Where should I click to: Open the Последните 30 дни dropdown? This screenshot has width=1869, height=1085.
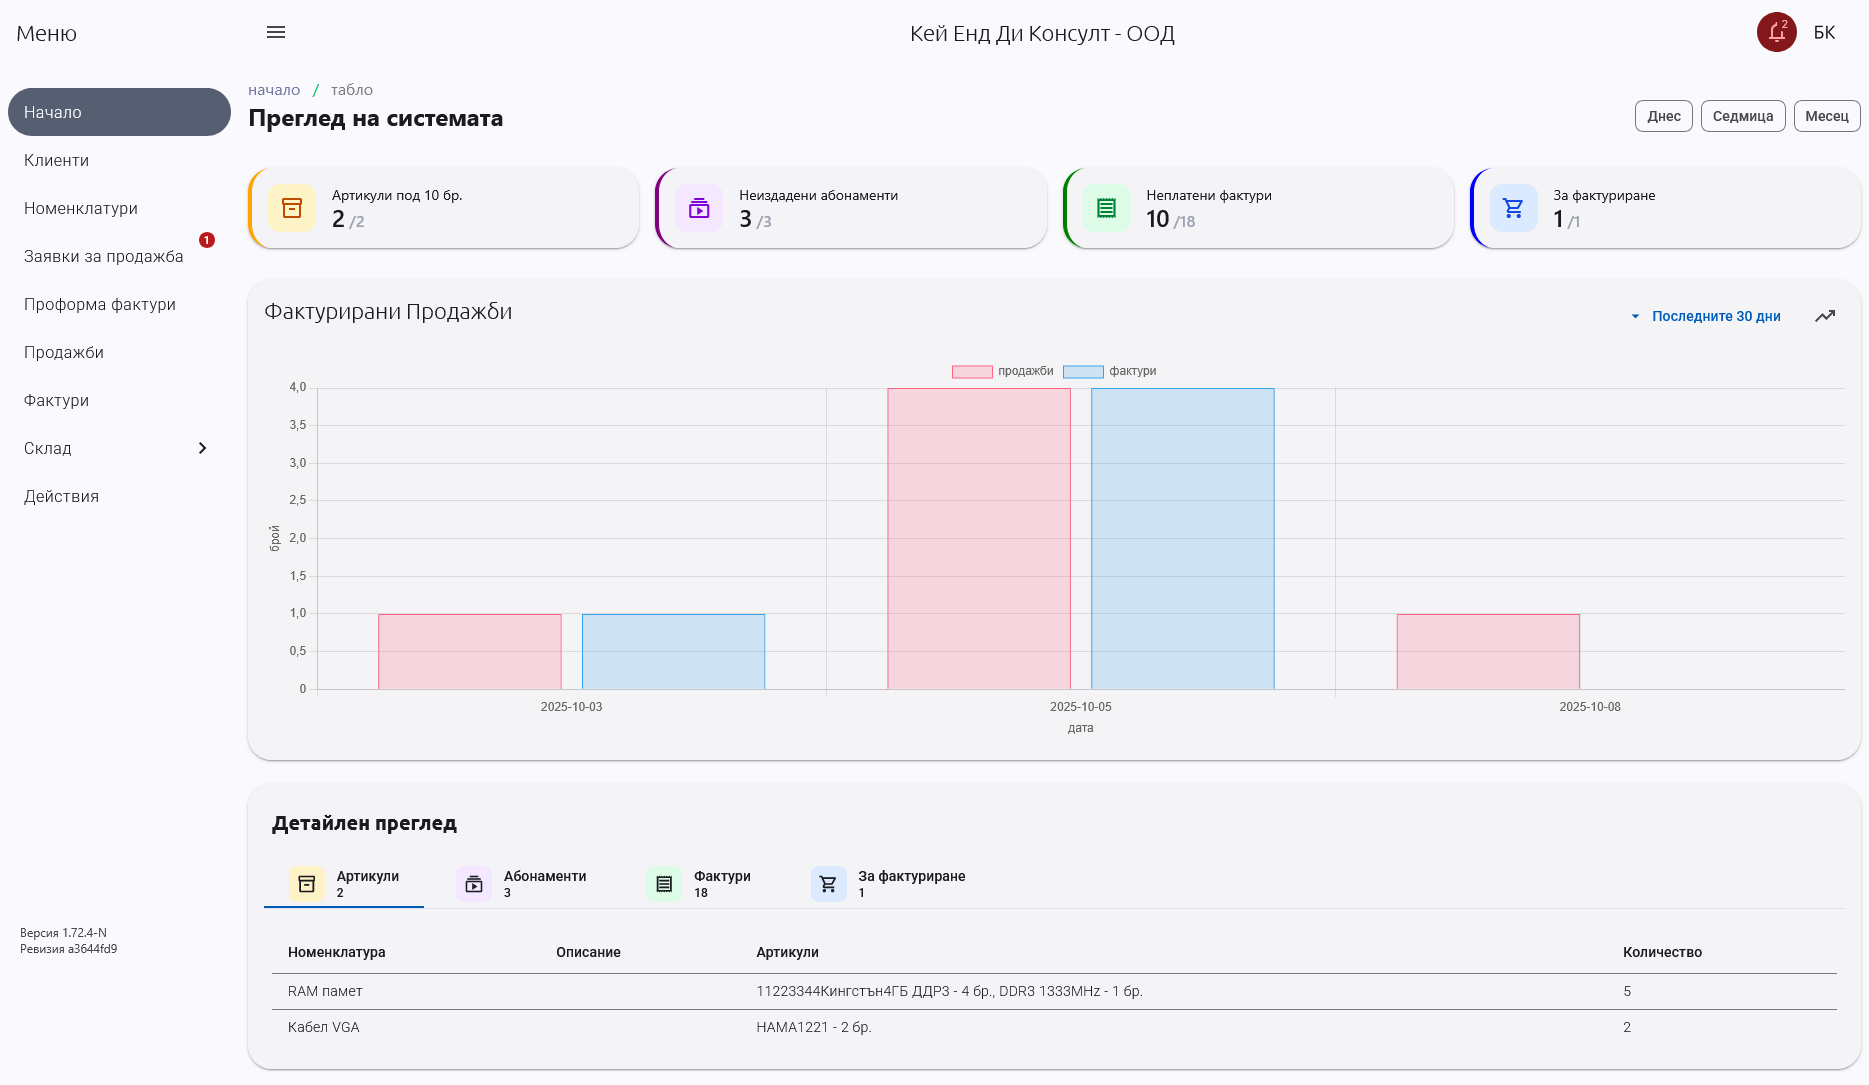(x=1714, y=316)
